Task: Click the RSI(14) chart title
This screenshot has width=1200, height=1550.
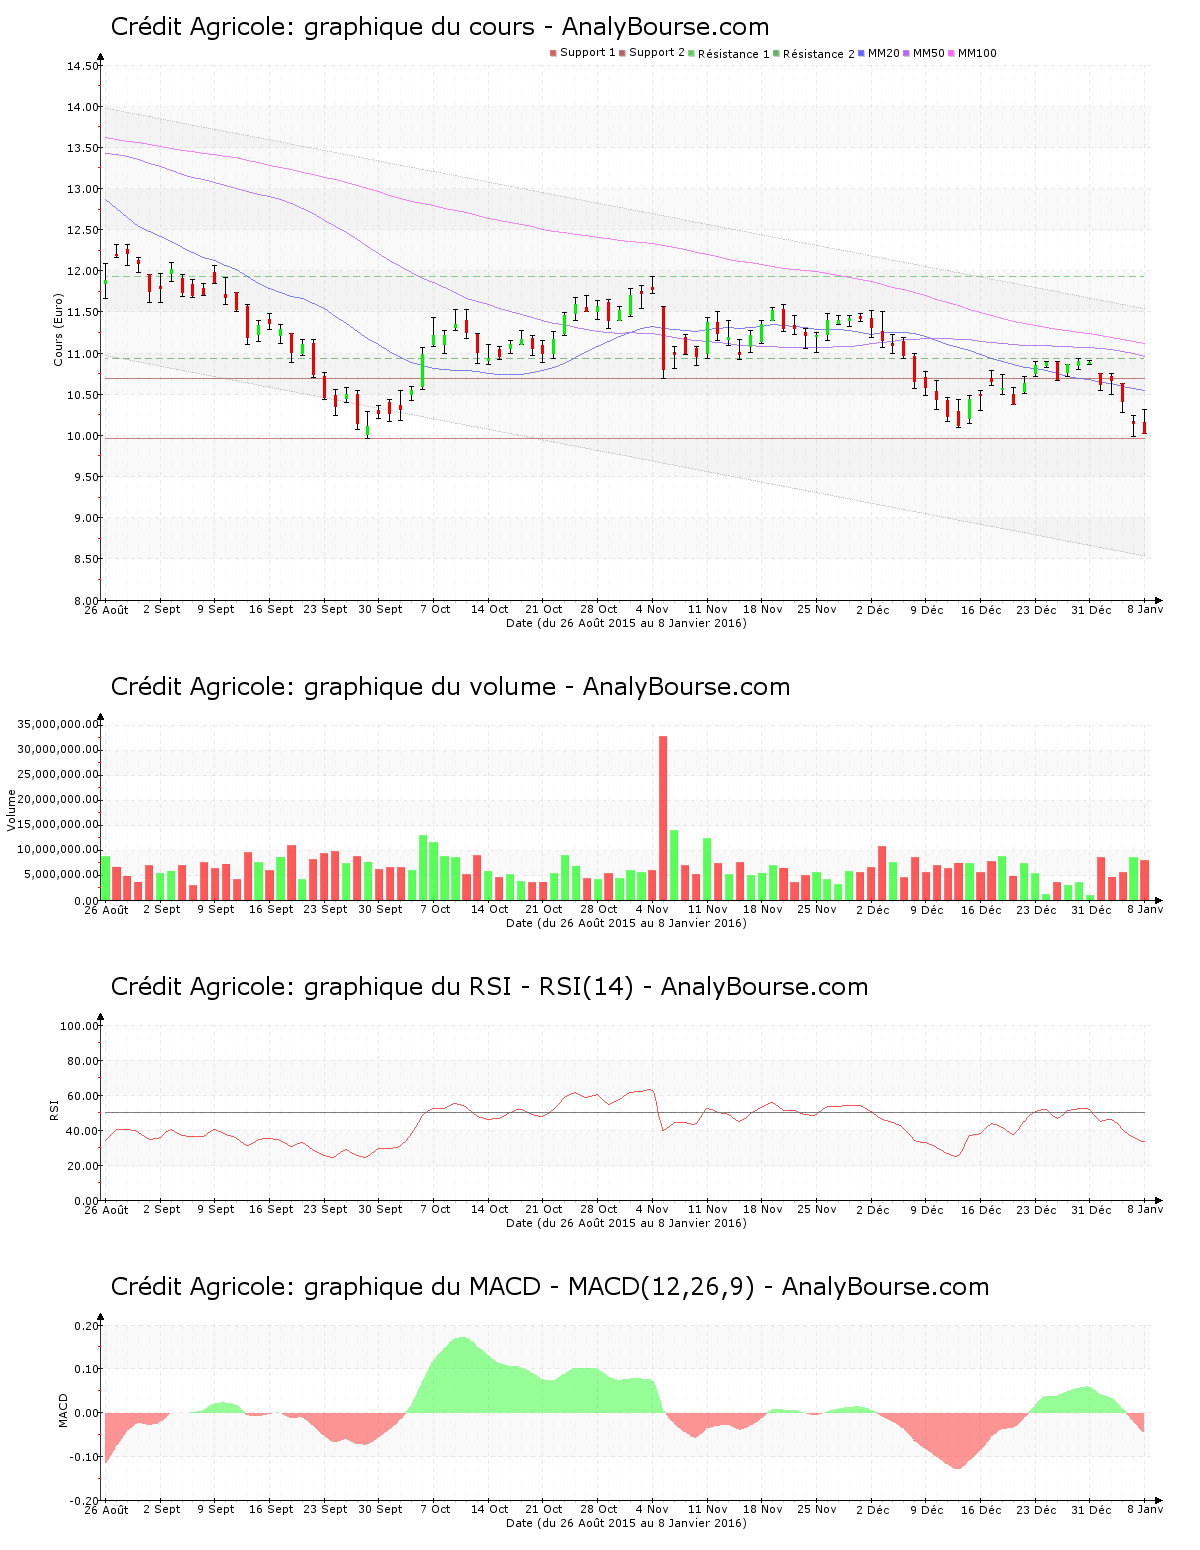Action: point(489,987)
